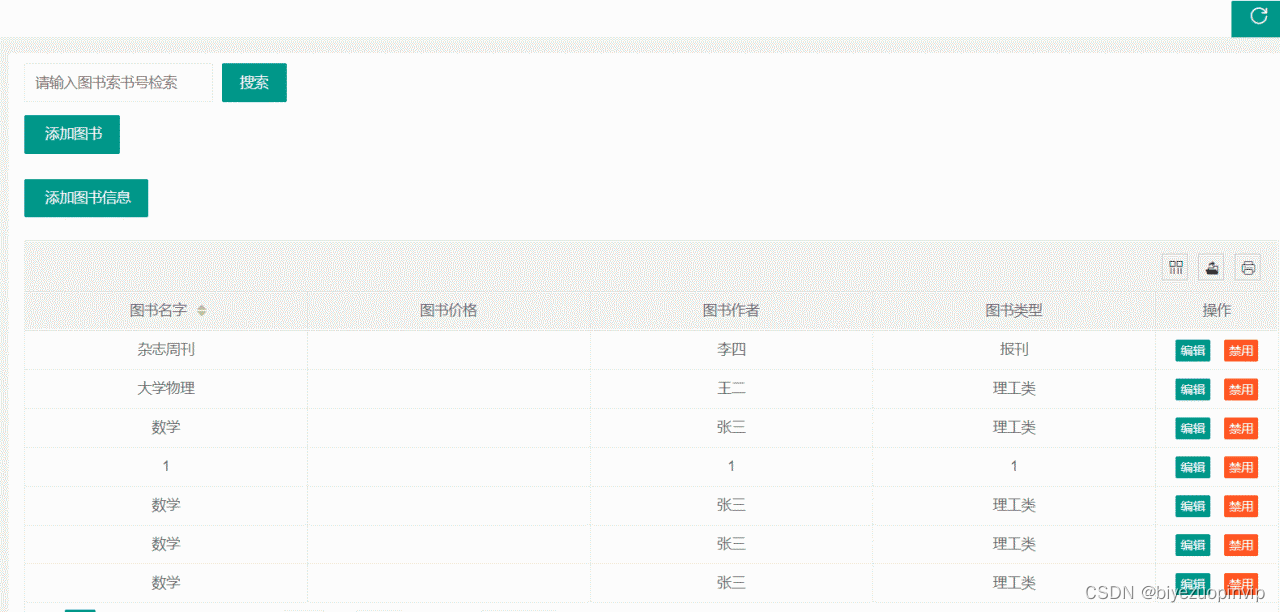
Task: Click the 操作 column header
Action: (x=1217, y=310)
